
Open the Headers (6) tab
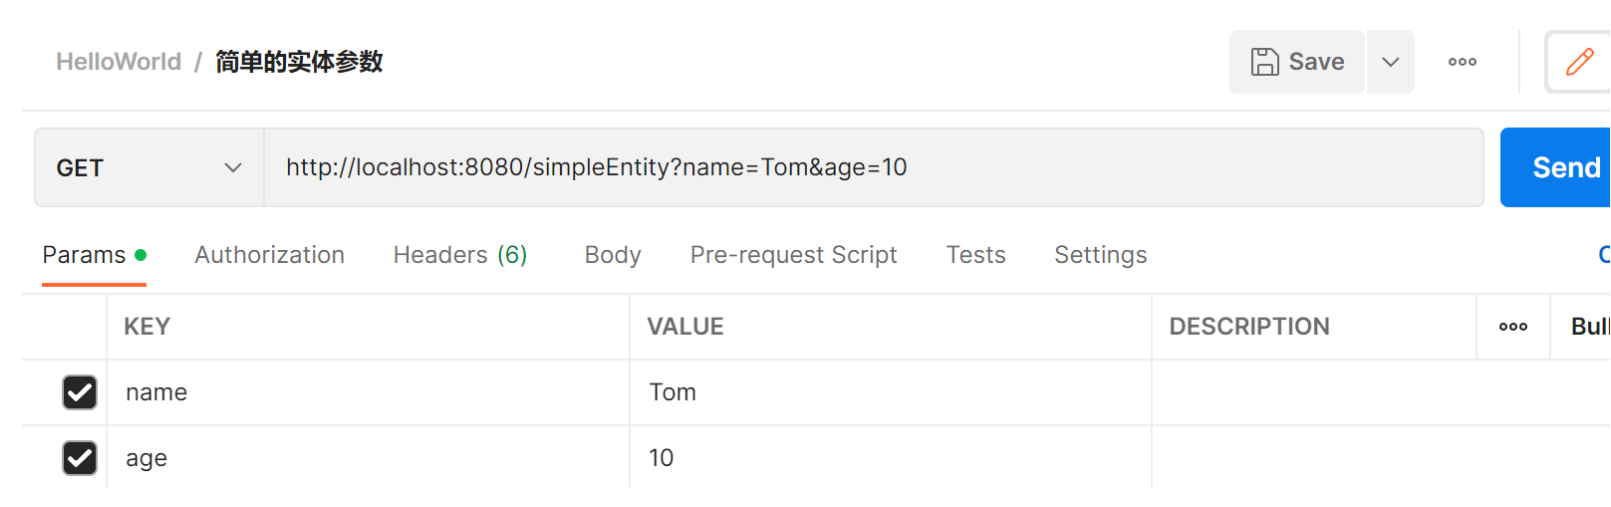(460, 255)
